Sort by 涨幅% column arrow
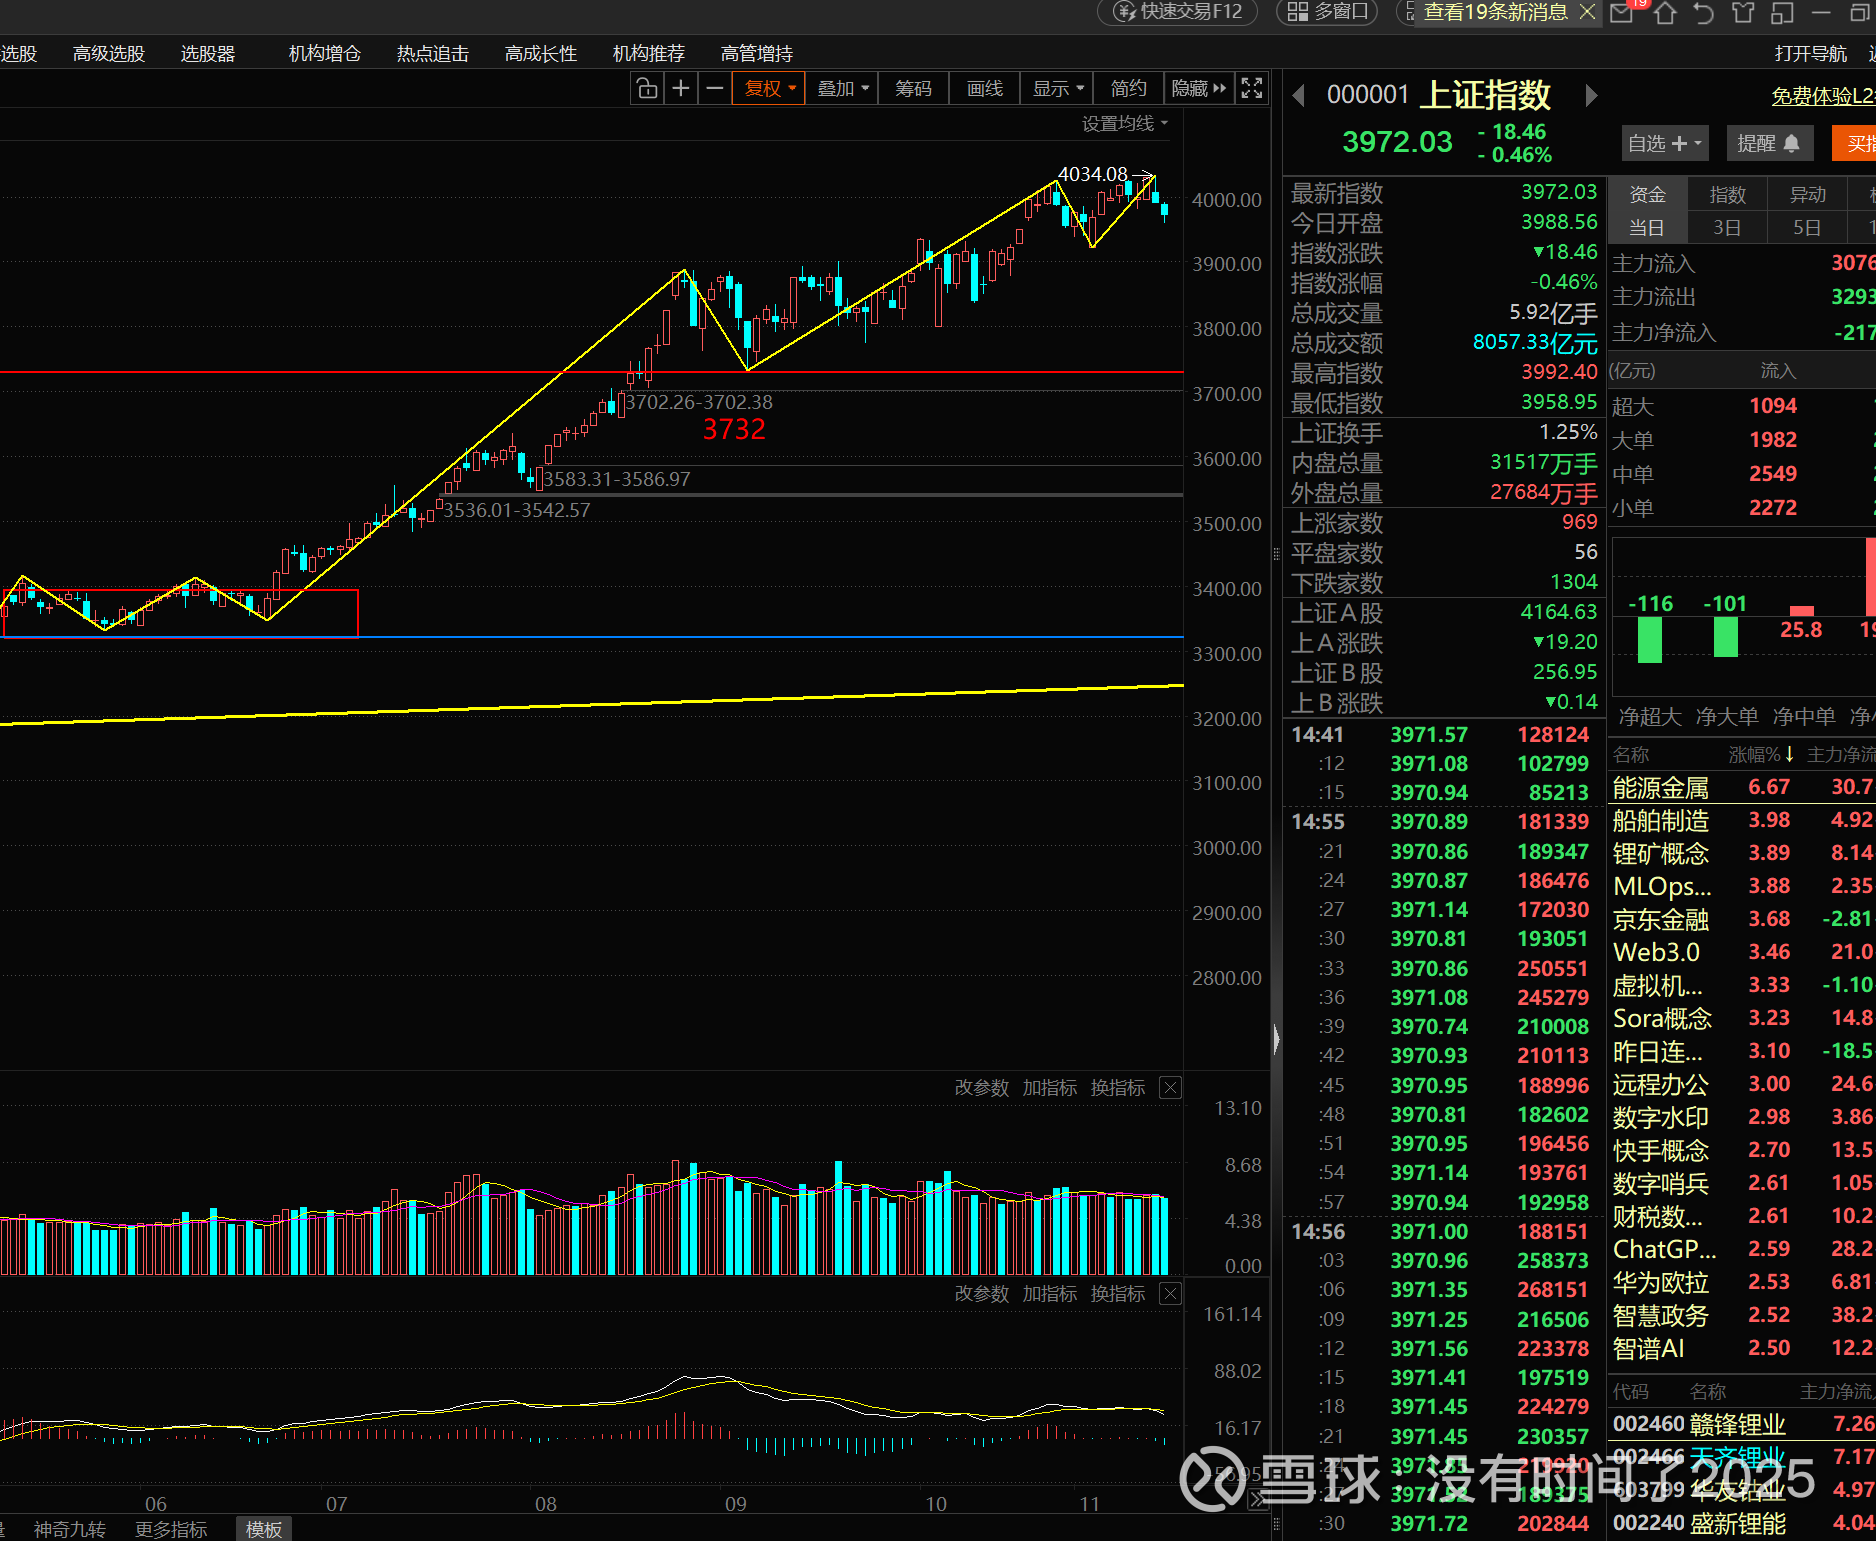This screenshot has width=1876, height=1541. coord(1789,754)
